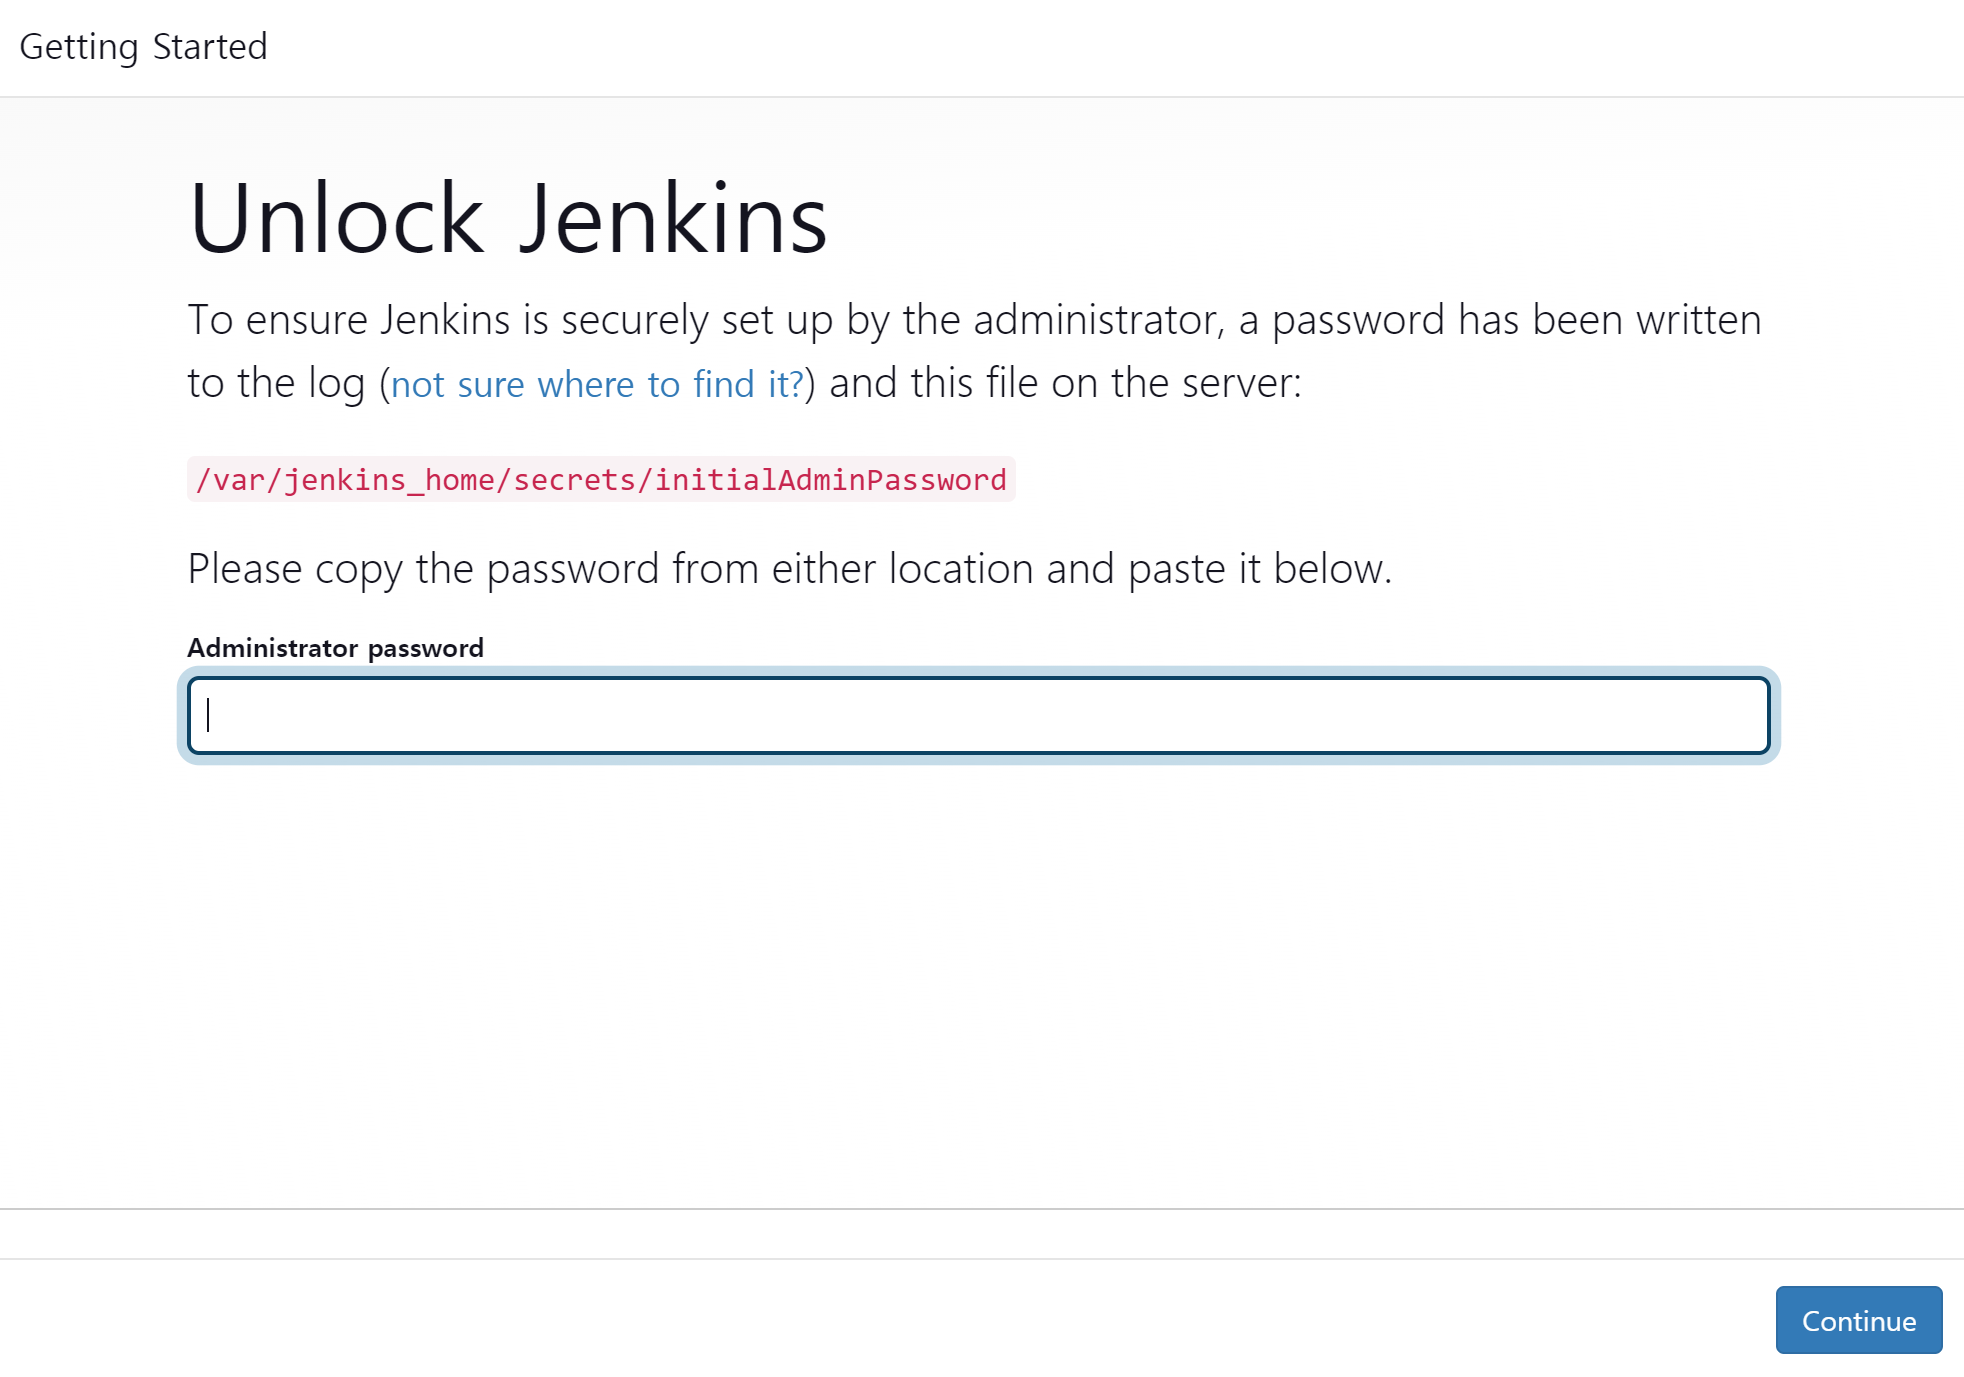This screenshot has width=1964, height=1377.
Task: Click the word "administrator," in the description
Action: [x=1099, y=320]
